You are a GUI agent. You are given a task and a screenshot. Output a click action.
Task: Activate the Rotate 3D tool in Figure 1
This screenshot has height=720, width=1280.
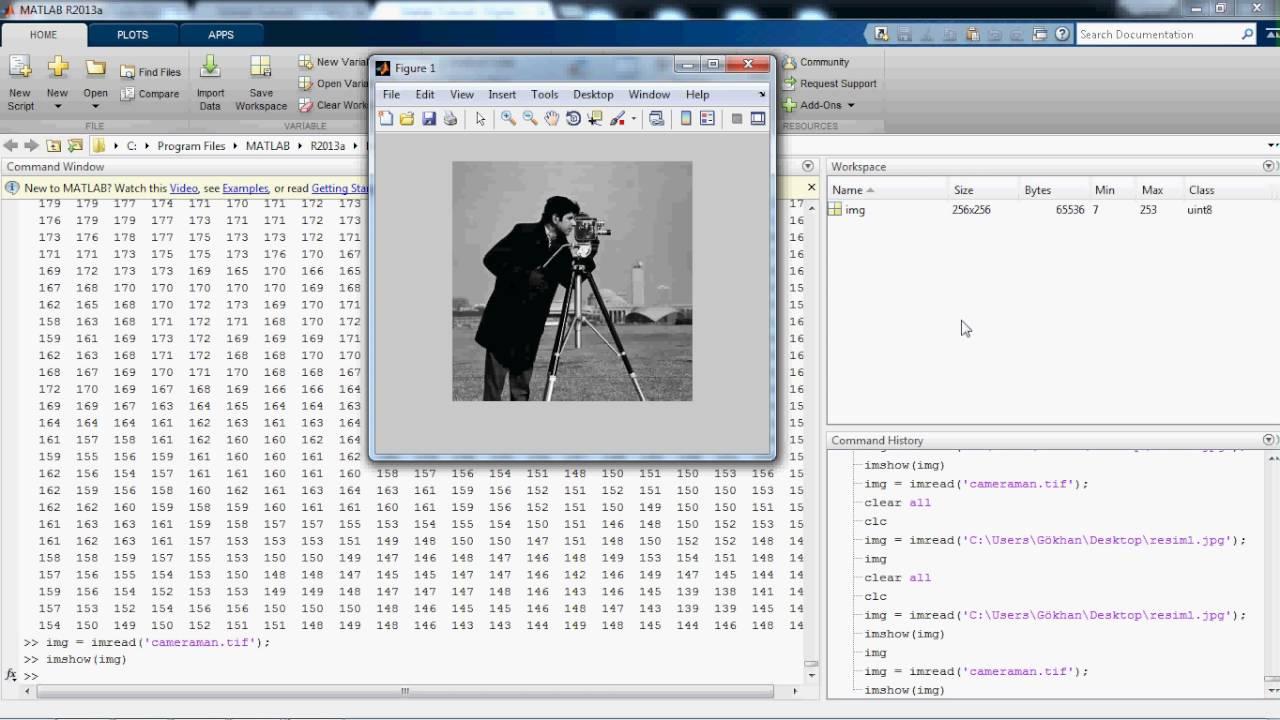(x=573, y=119)
